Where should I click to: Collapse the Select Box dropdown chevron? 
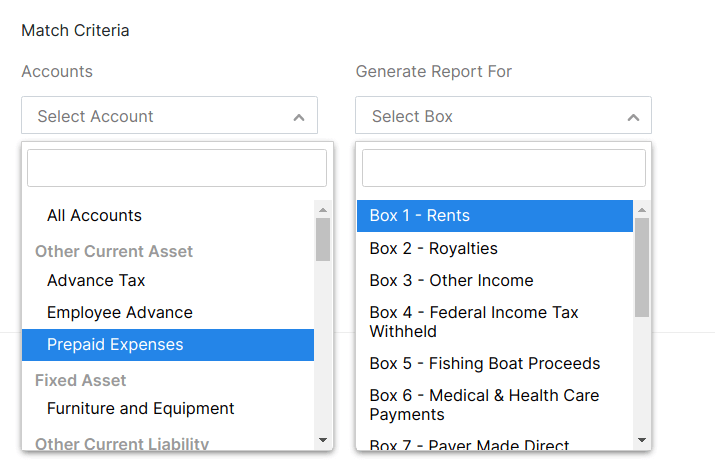pos(632,117)
